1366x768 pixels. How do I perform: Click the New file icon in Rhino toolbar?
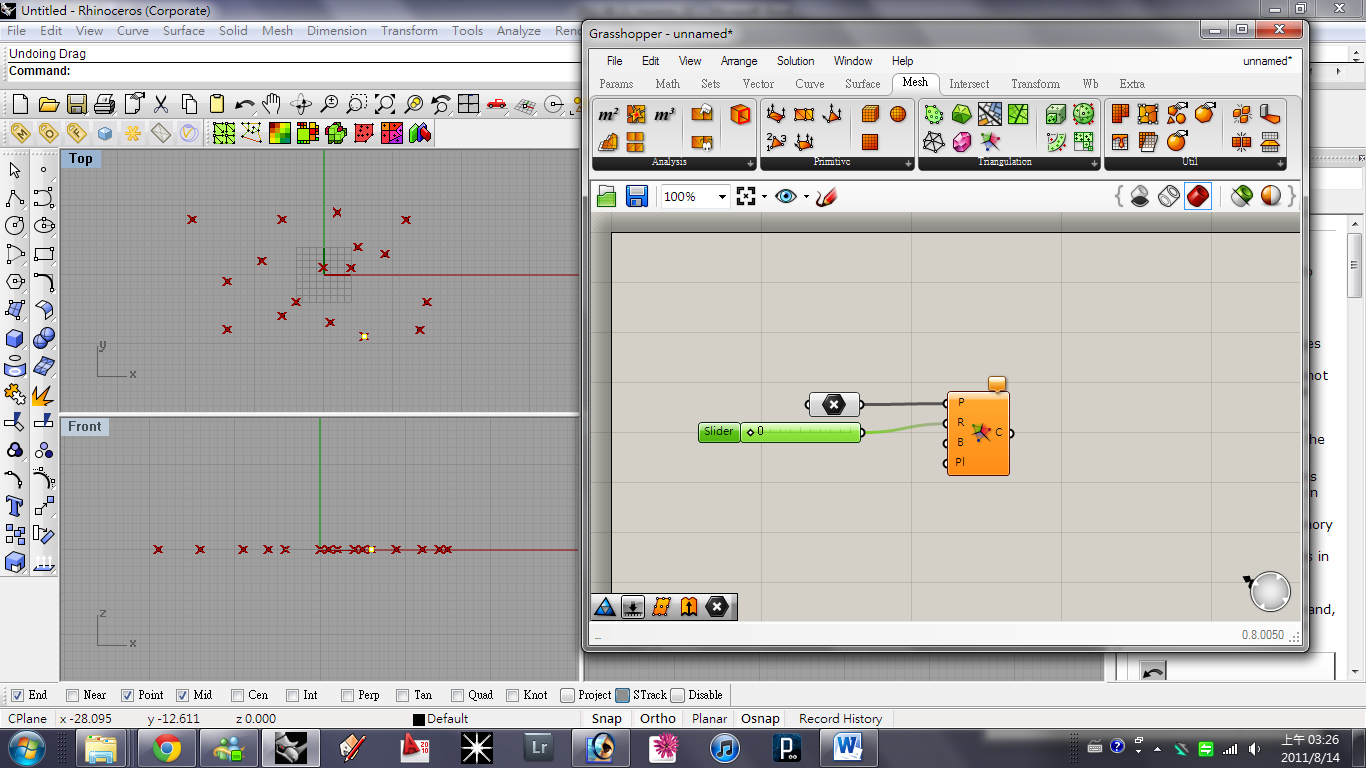[x=21, y=104]
